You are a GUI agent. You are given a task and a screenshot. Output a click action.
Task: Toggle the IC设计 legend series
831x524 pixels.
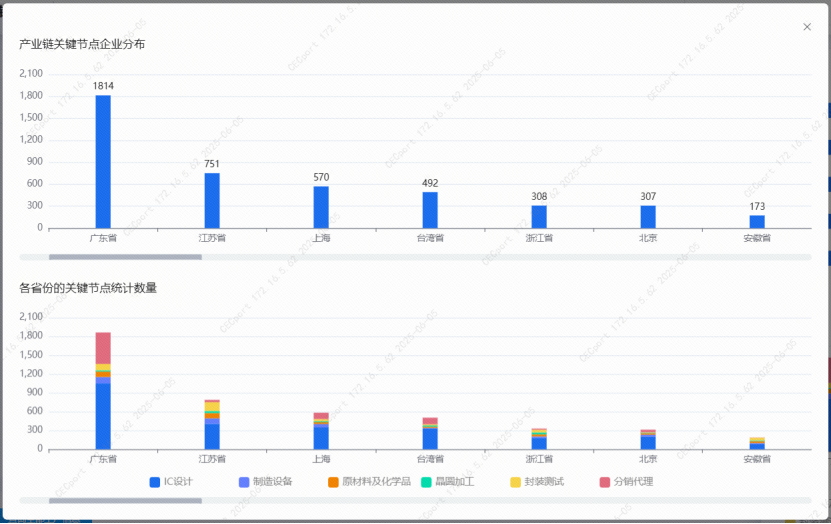click(171, 482)
